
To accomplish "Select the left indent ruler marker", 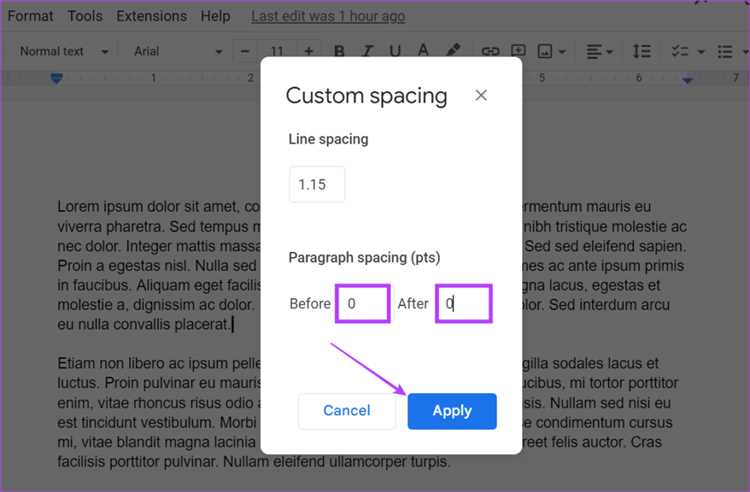I will (56, 78).
